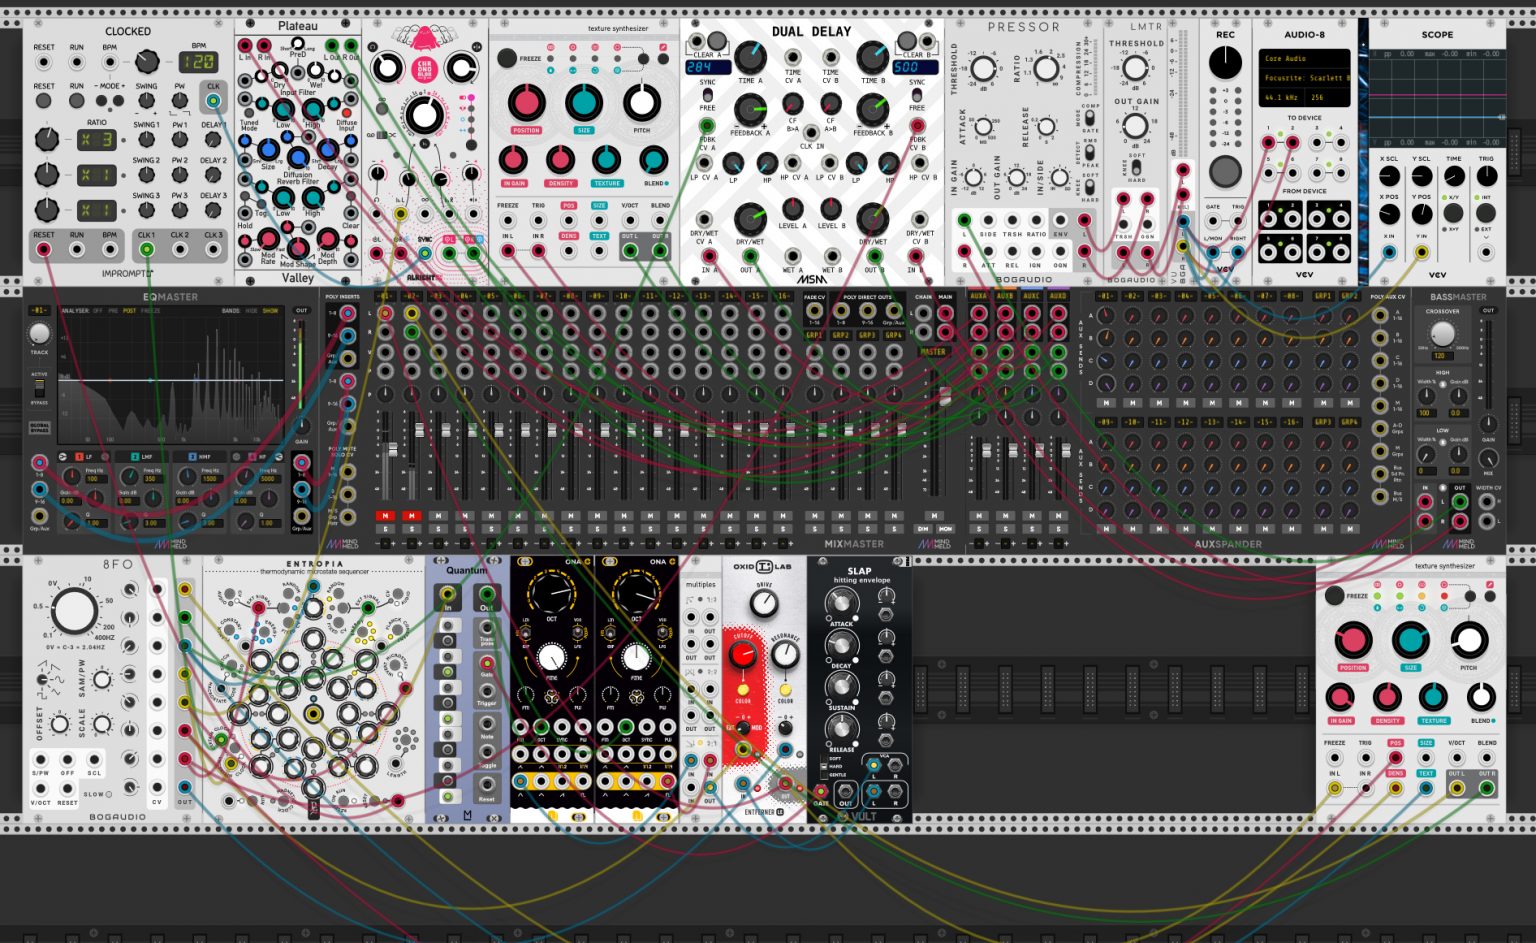This screenshot has width=1536, height=943.
Task: Click the MixMaster master fader
Action: [945, 396]
